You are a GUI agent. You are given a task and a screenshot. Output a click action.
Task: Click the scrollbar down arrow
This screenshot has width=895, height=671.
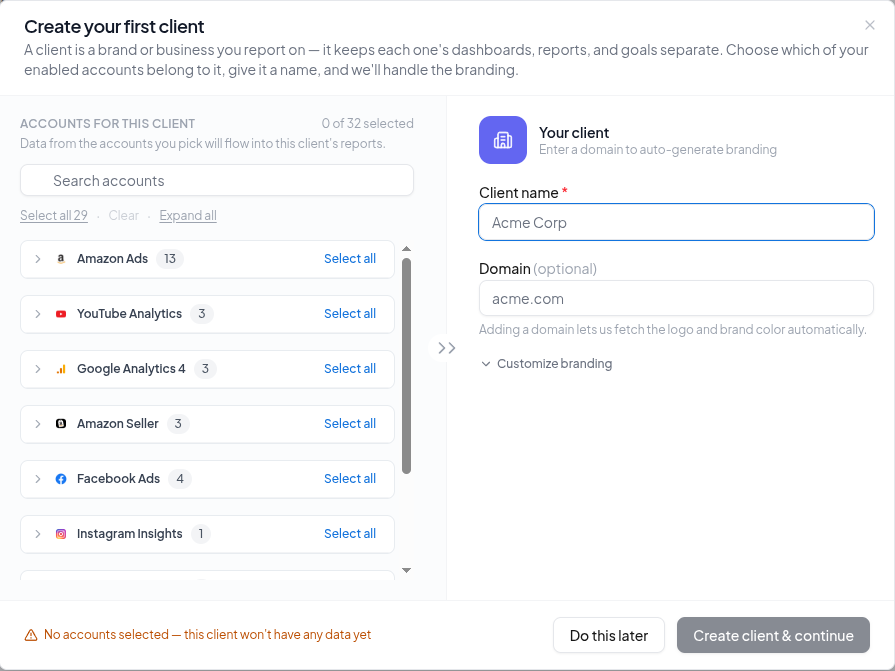406,570
